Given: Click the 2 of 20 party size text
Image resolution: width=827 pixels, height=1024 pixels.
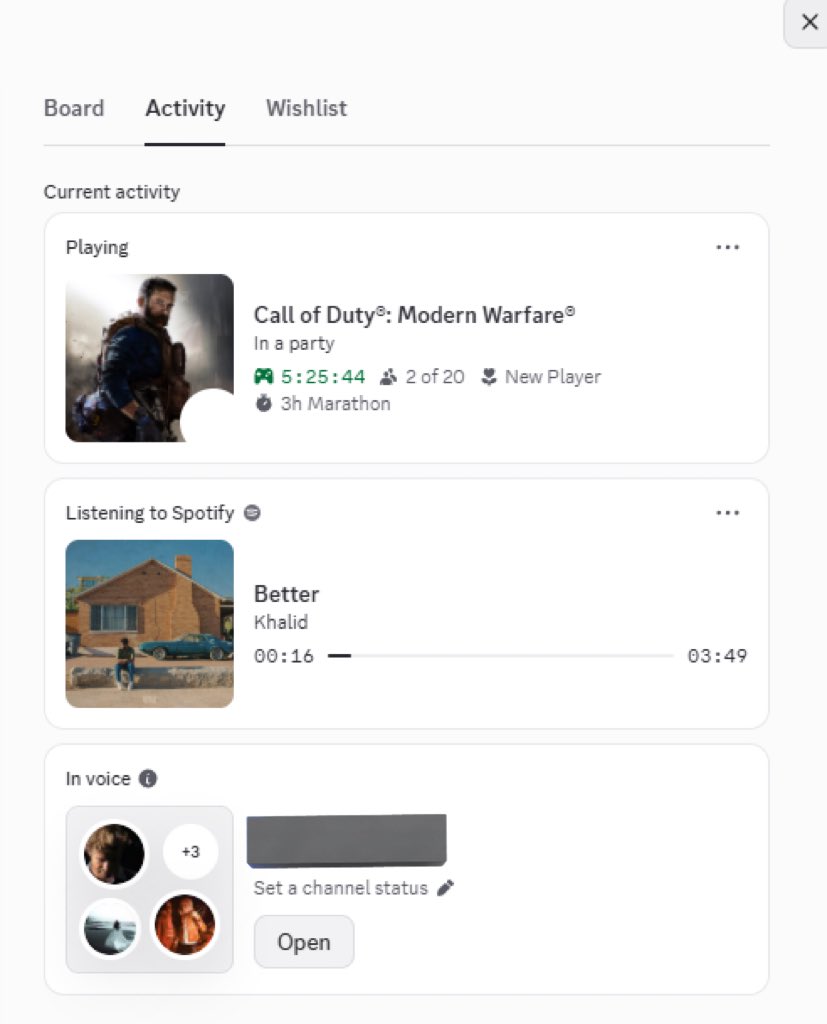Looking at the screenshot, I should (435, 377).
